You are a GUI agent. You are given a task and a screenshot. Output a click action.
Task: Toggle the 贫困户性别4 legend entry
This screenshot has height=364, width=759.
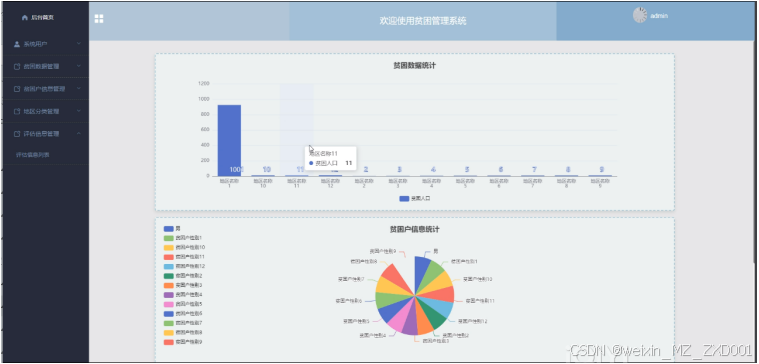click(182, 294)
